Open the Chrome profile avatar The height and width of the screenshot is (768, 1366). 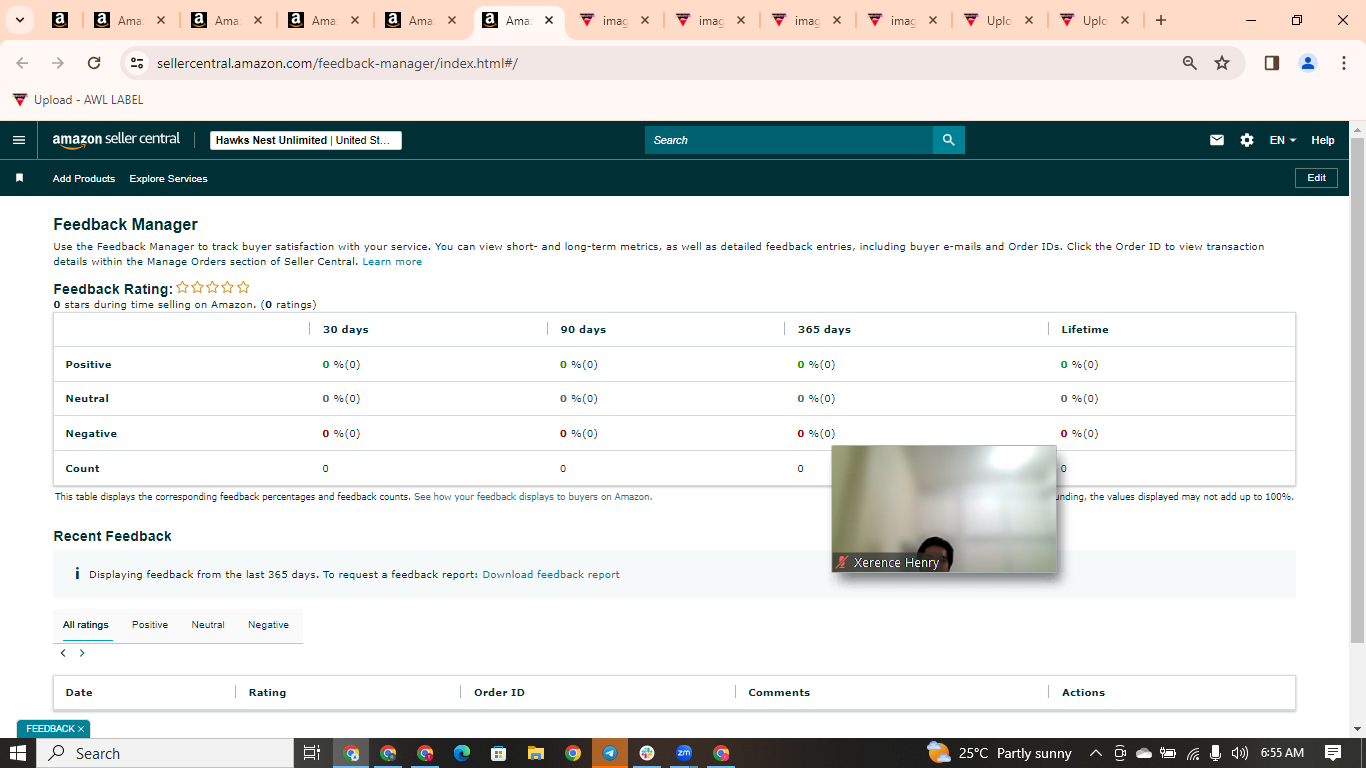[1308, 63]
